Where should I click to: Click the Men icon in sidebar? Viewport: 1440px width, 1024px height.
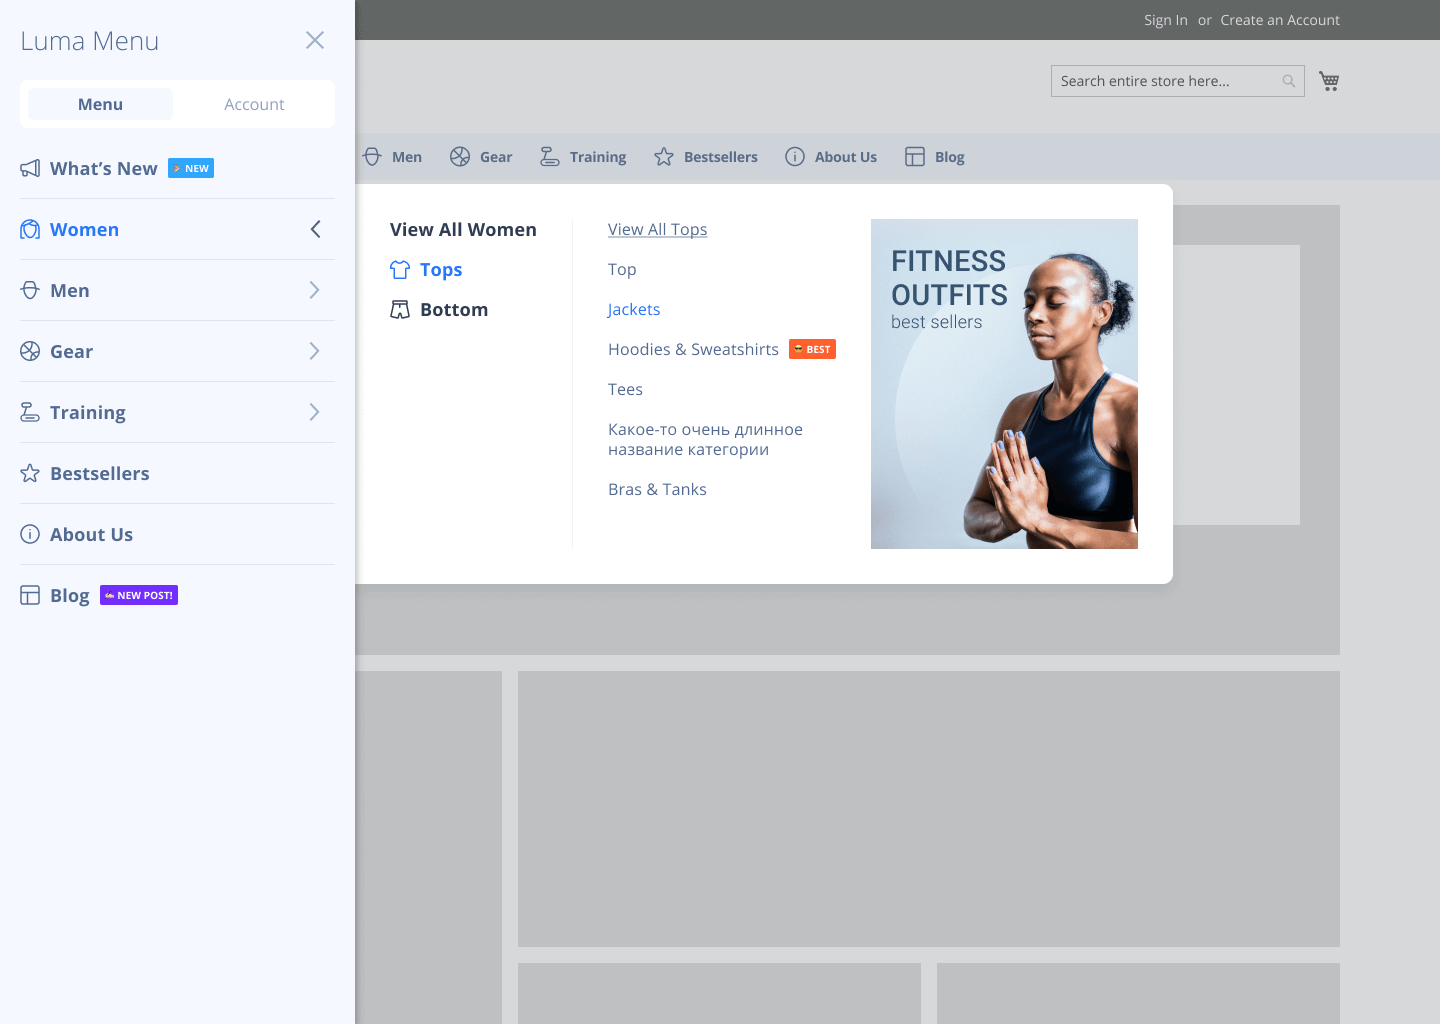(x=30, y=290)
